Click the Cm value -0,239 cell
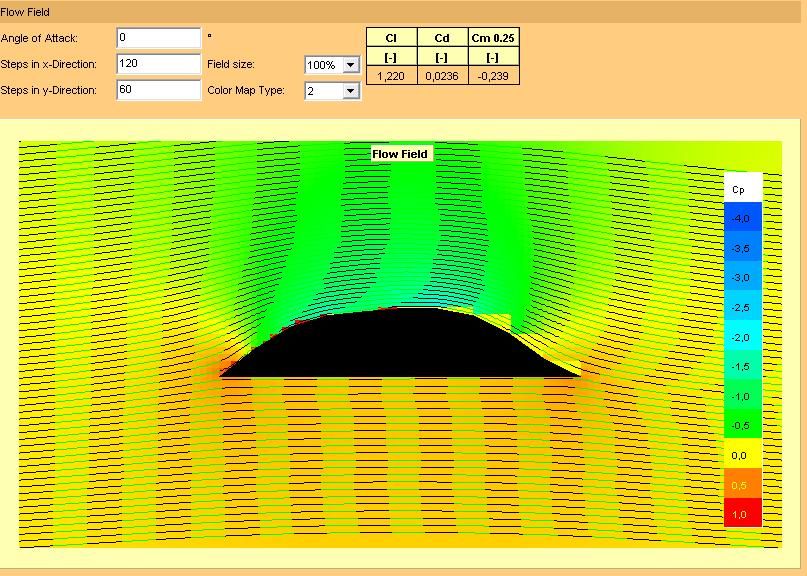The height and width of the screenshot is (576, 807). tap(493, 75)
